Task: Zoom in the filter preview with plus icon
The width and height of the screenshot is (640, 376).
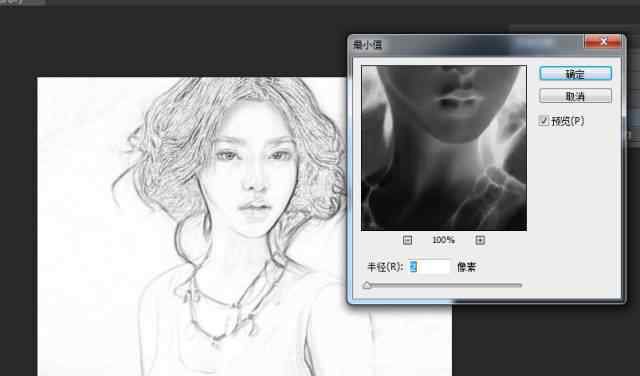Action: [480, 240]
